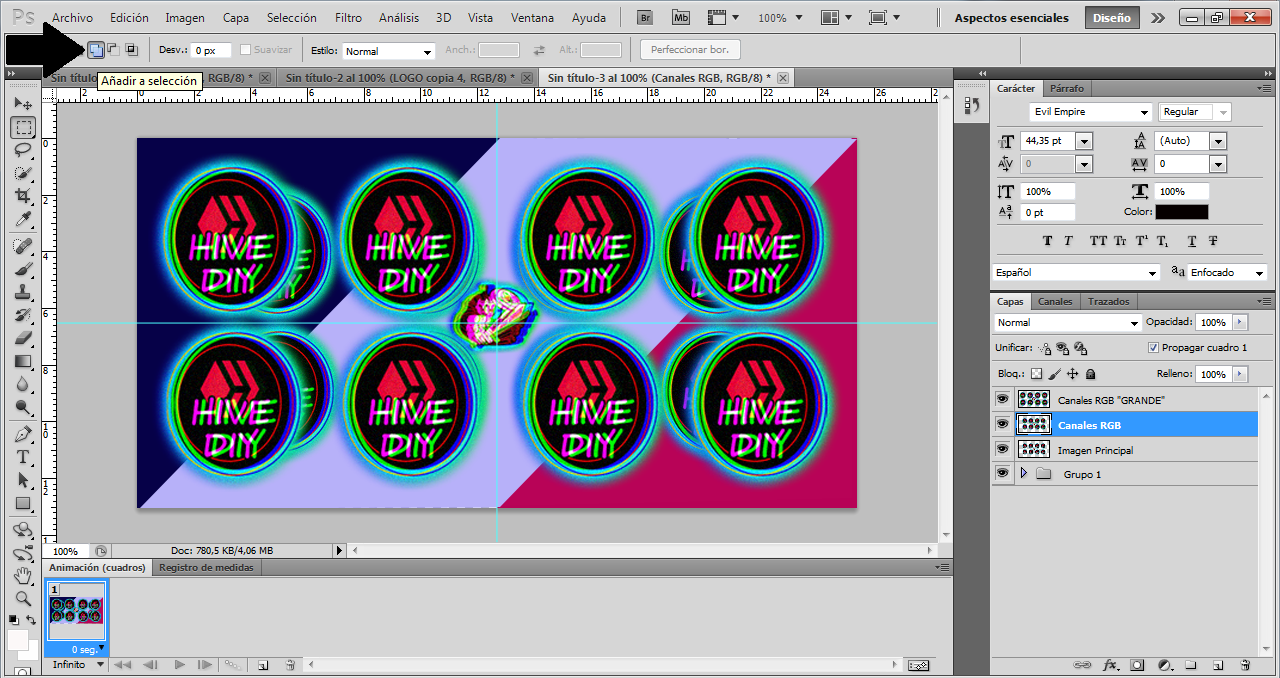Toggle lock transparent pixels in Bloq.
This screenshot has height=678, width=1280.
[x=1036, y=374]
